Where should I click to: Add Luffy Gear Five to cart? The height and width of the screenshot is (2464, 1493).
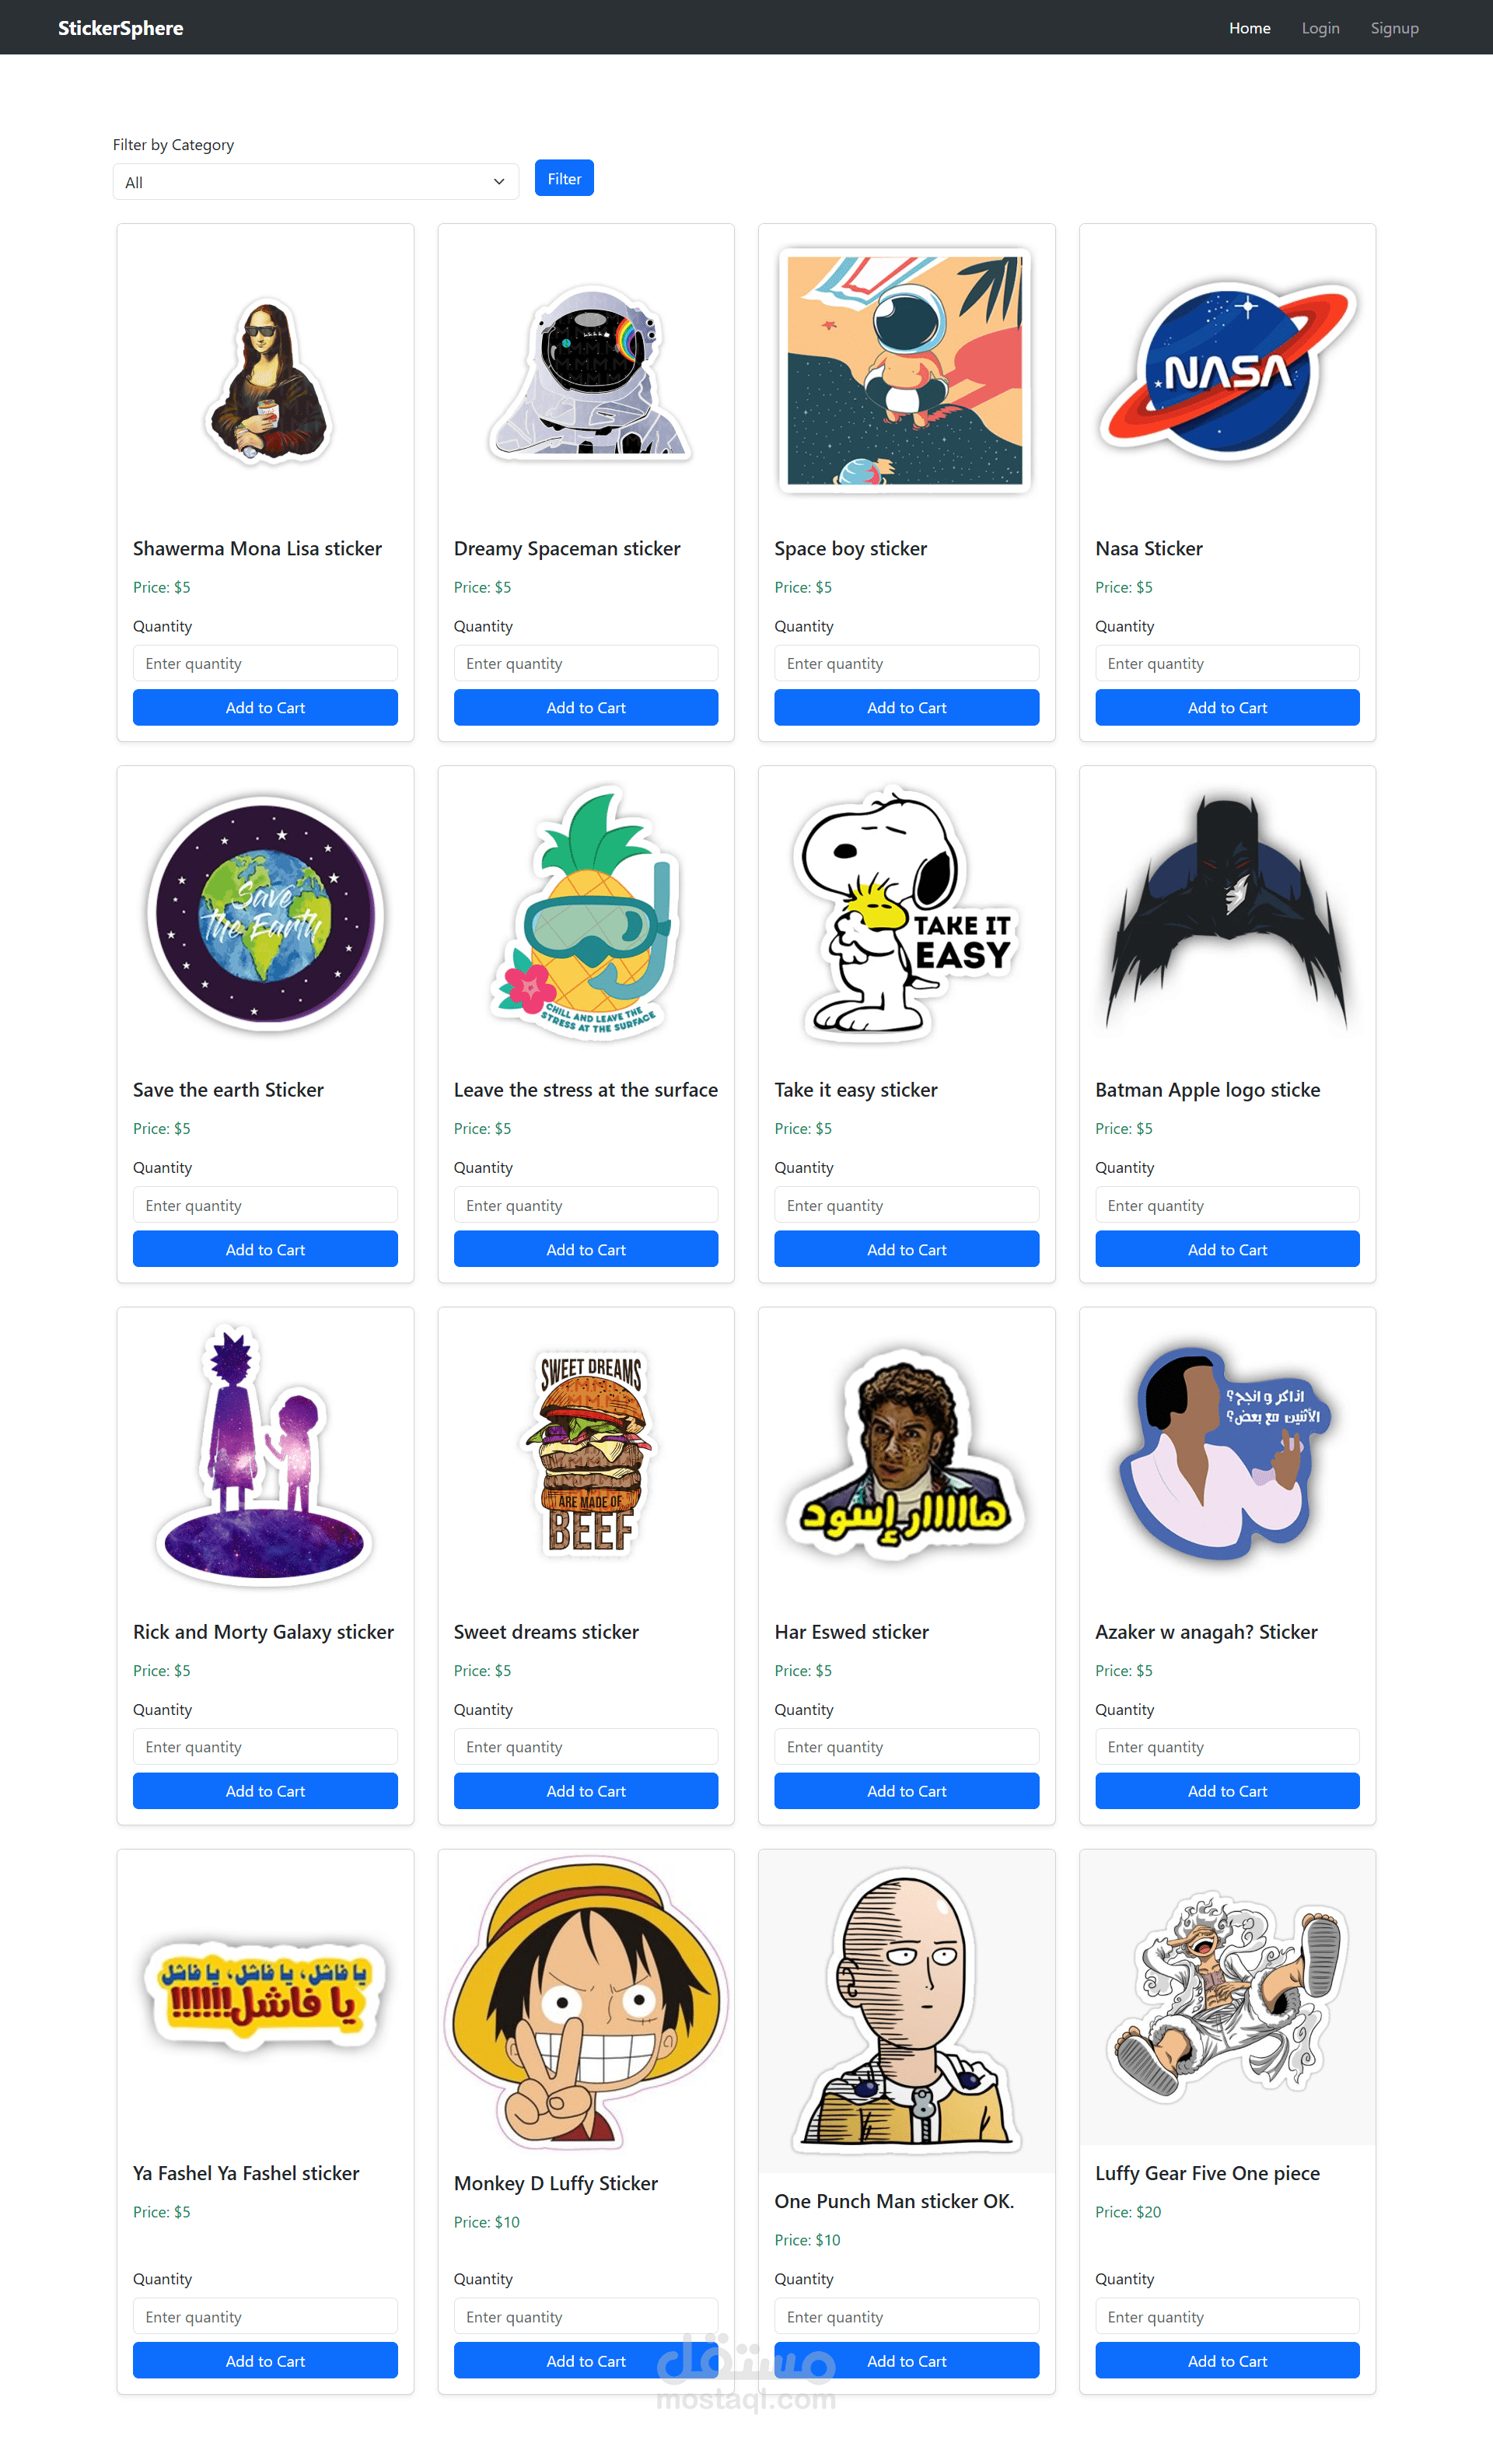[1227, 2361]
